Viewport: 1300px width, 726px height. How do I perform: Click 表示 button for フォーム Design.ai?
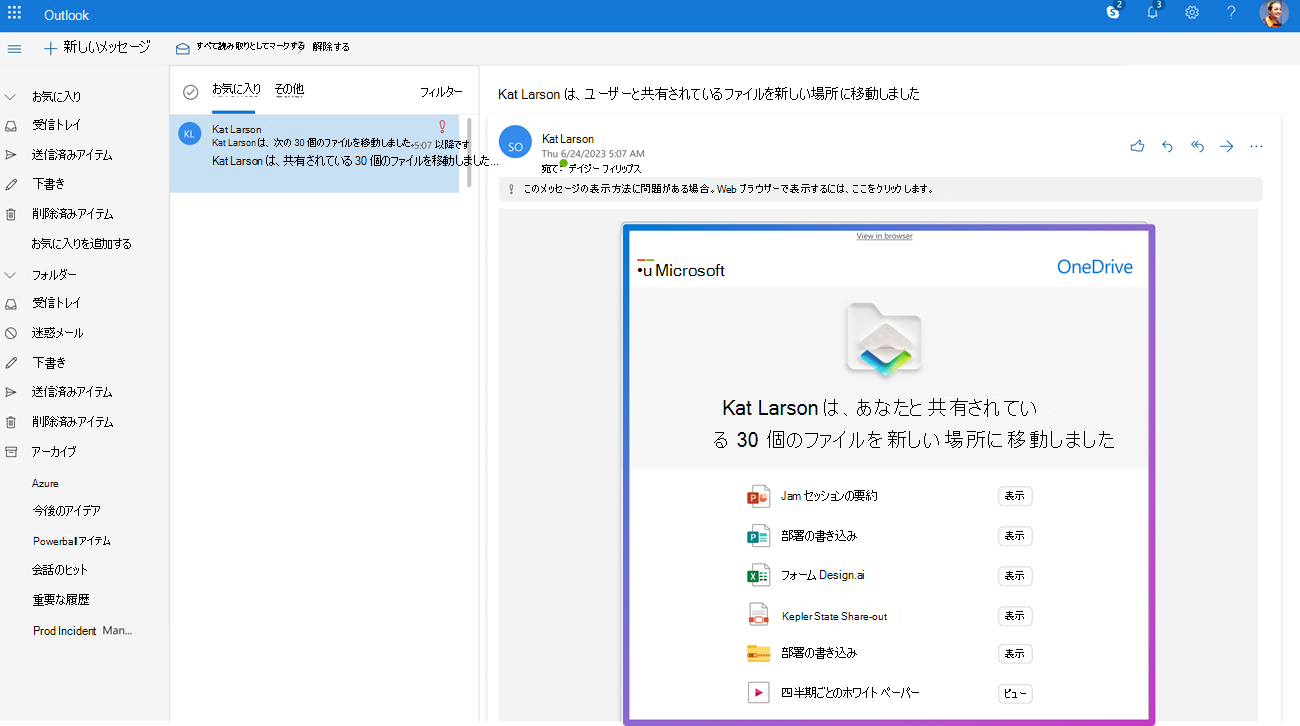pyautogui.click(x=1015, y=576)
